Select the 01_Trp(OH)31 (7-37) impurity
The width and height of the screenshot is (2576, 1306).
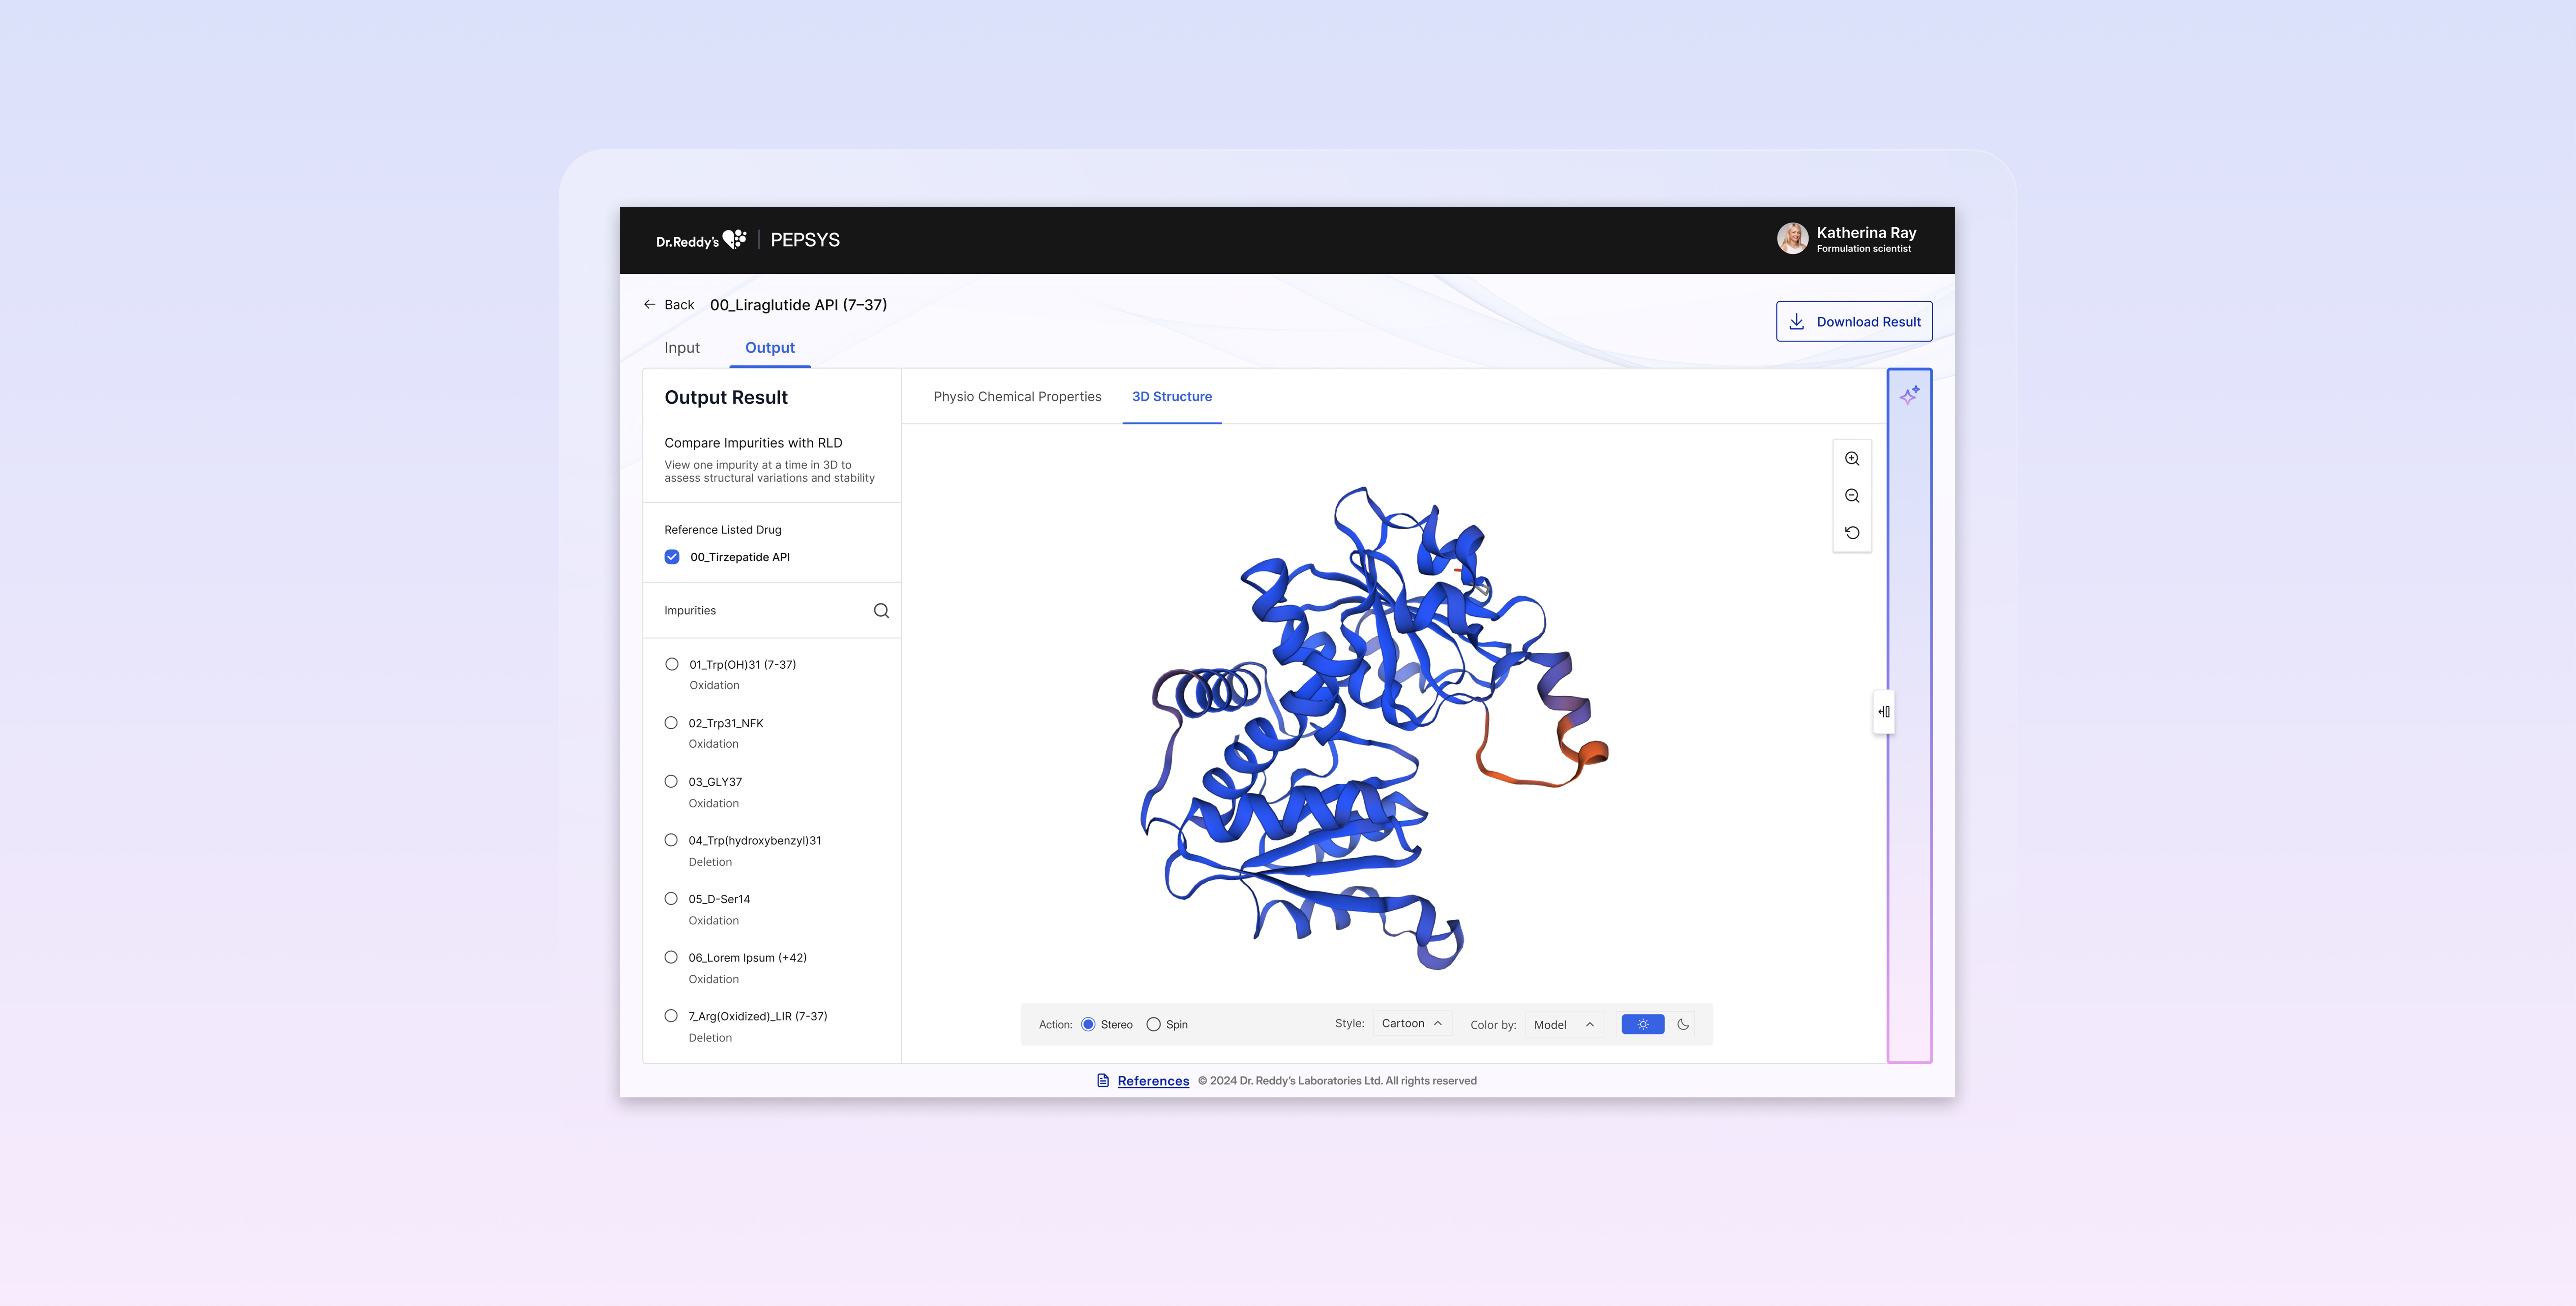click(x=672, y=664)
